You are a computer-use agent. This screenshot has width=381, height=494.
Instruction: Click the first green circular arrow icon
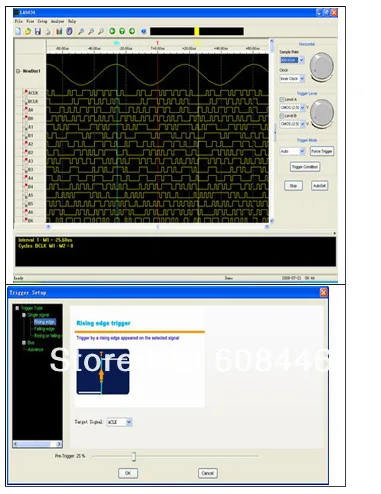pyautogui.click(x=112, y=31)
